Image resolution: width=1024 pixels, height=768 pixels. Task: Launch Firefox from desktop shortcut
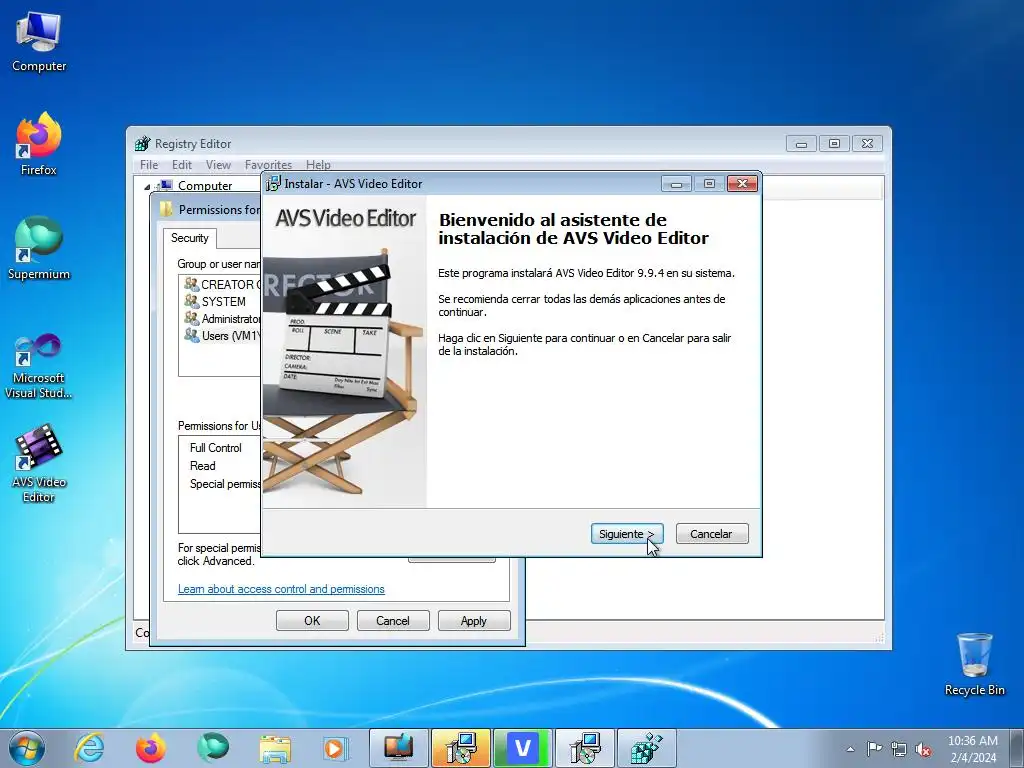click(39, 144)
